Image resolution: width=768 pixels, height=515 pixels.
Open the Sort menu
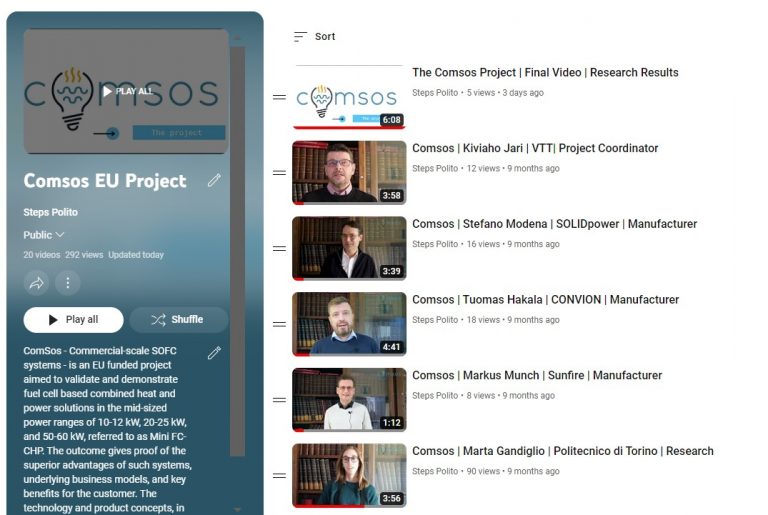tap(314, 37)
